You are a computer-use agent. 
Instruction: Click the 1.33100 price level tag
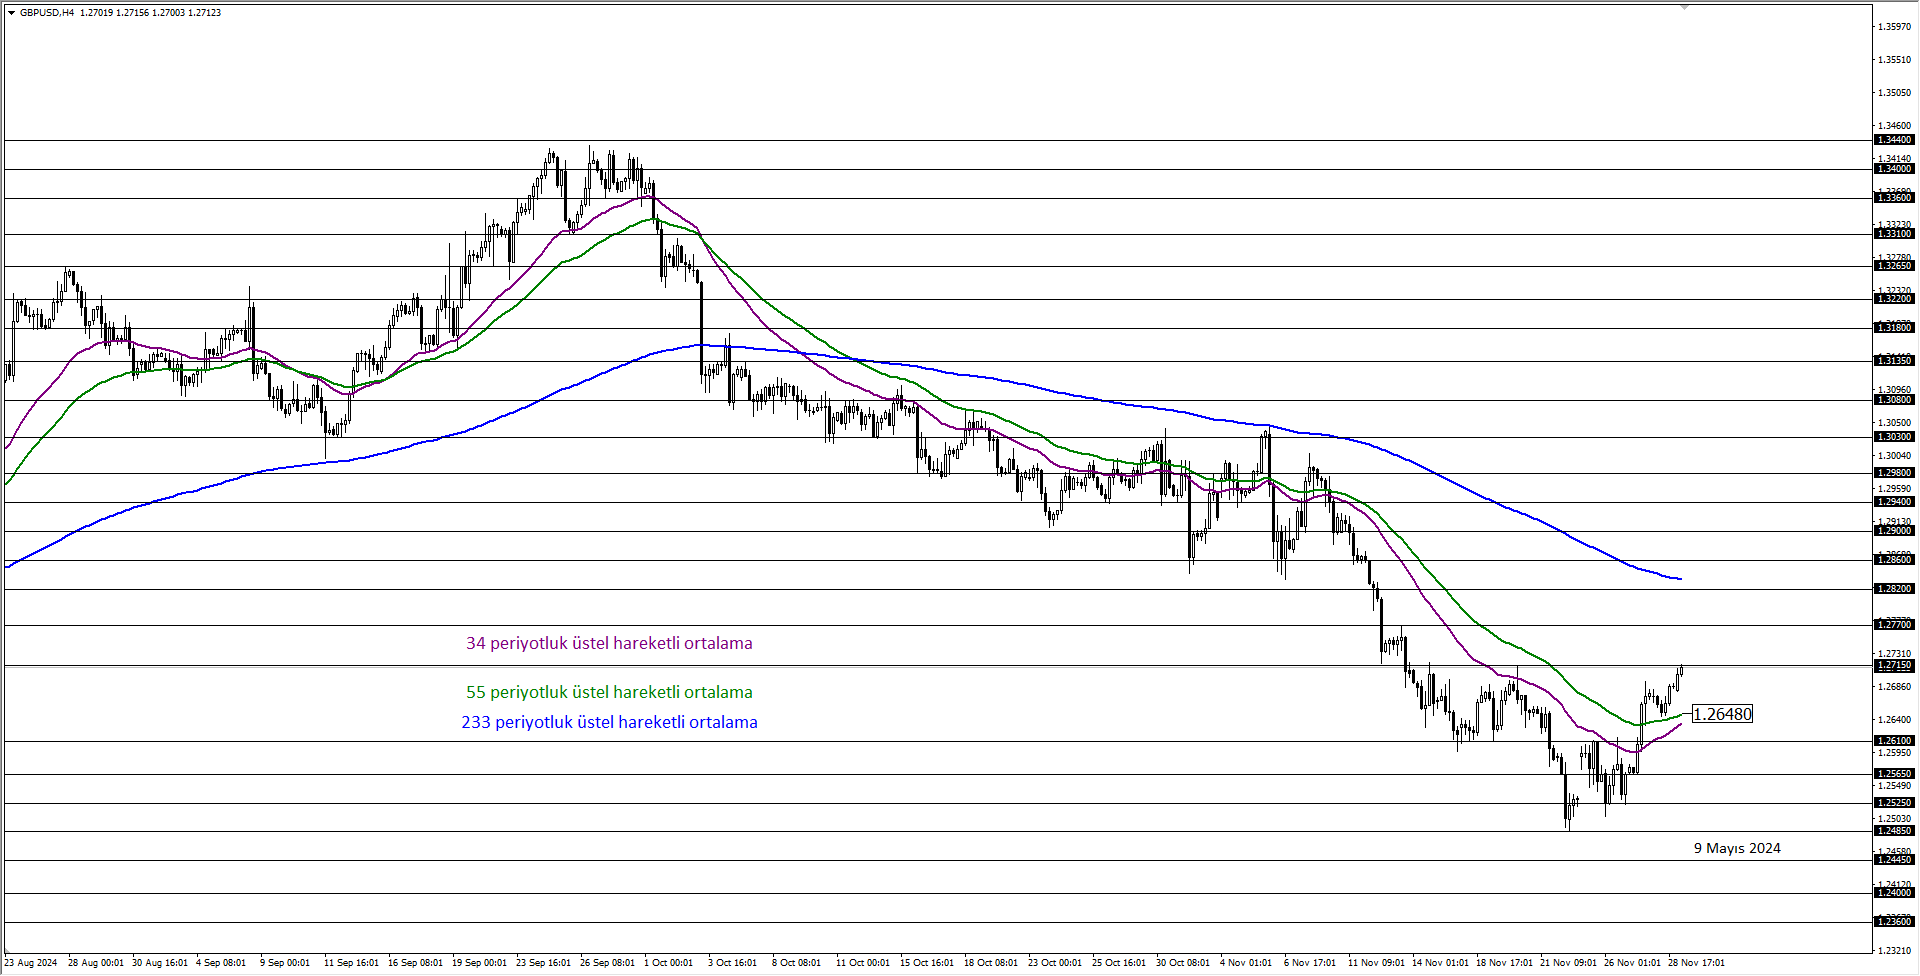[x=1894, y=234]
